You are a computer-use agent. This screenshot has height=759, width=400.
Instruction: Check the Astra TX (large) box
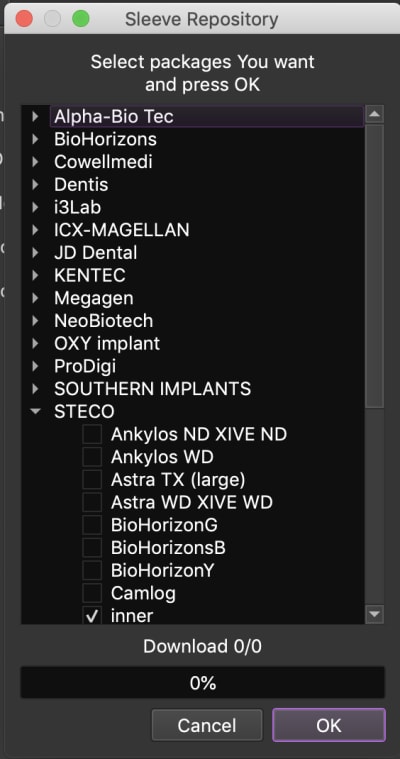pyautogui.click(x=92, y=480)
